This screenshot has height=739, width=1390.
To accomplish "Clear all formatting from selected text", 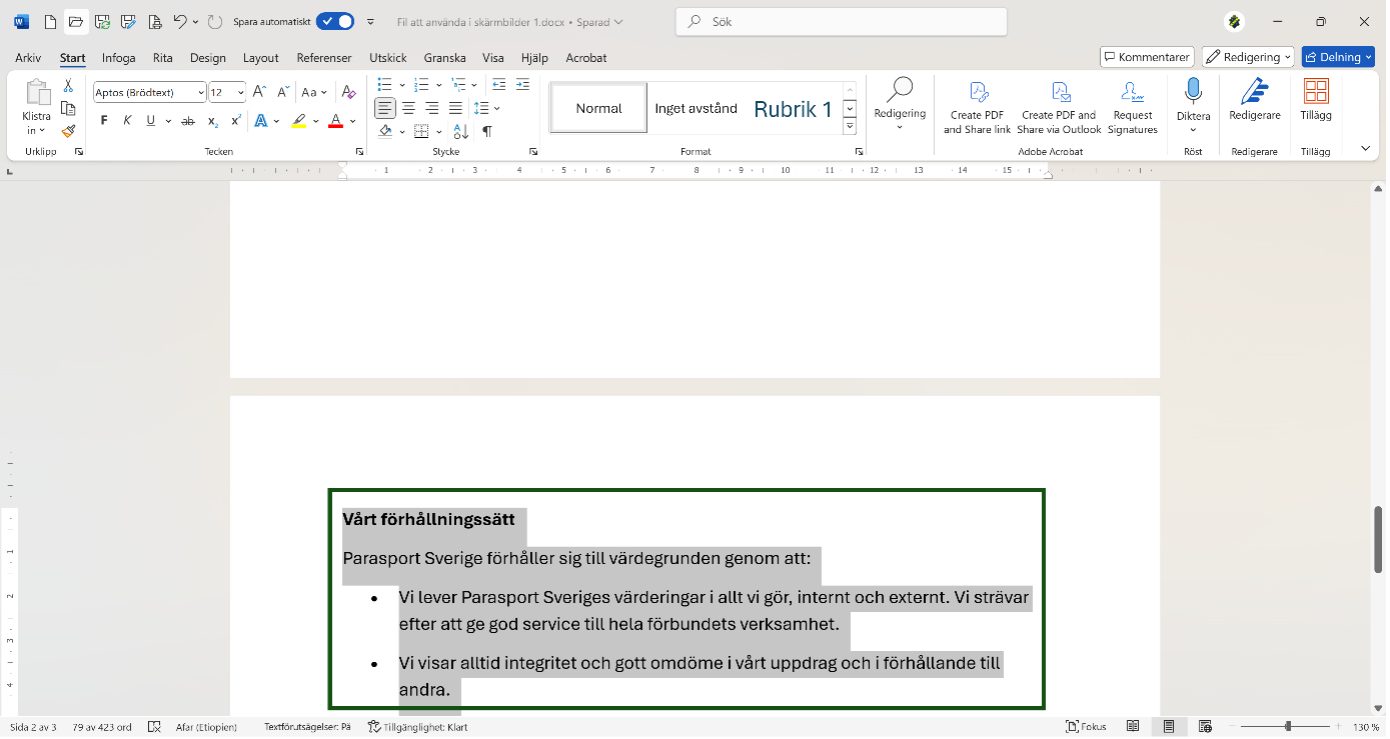I will tap(348, 92).
